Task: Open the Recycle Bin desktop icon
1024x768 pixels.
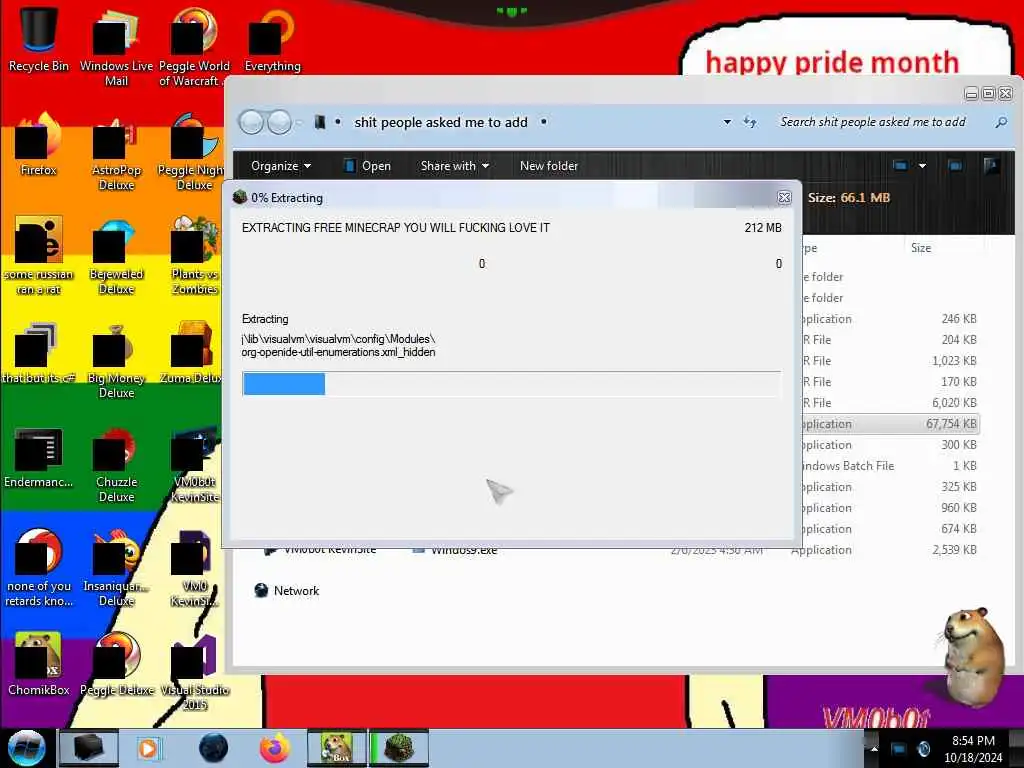Action: click(38, 39)
